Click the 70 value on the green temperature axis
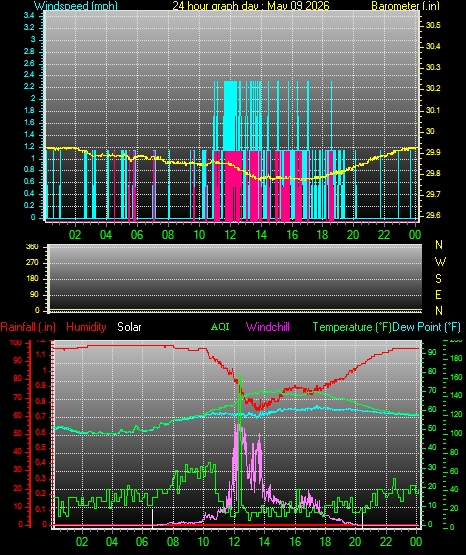Image resolution: width=466 pixels, height=555 pixels. tap(432, 390)
